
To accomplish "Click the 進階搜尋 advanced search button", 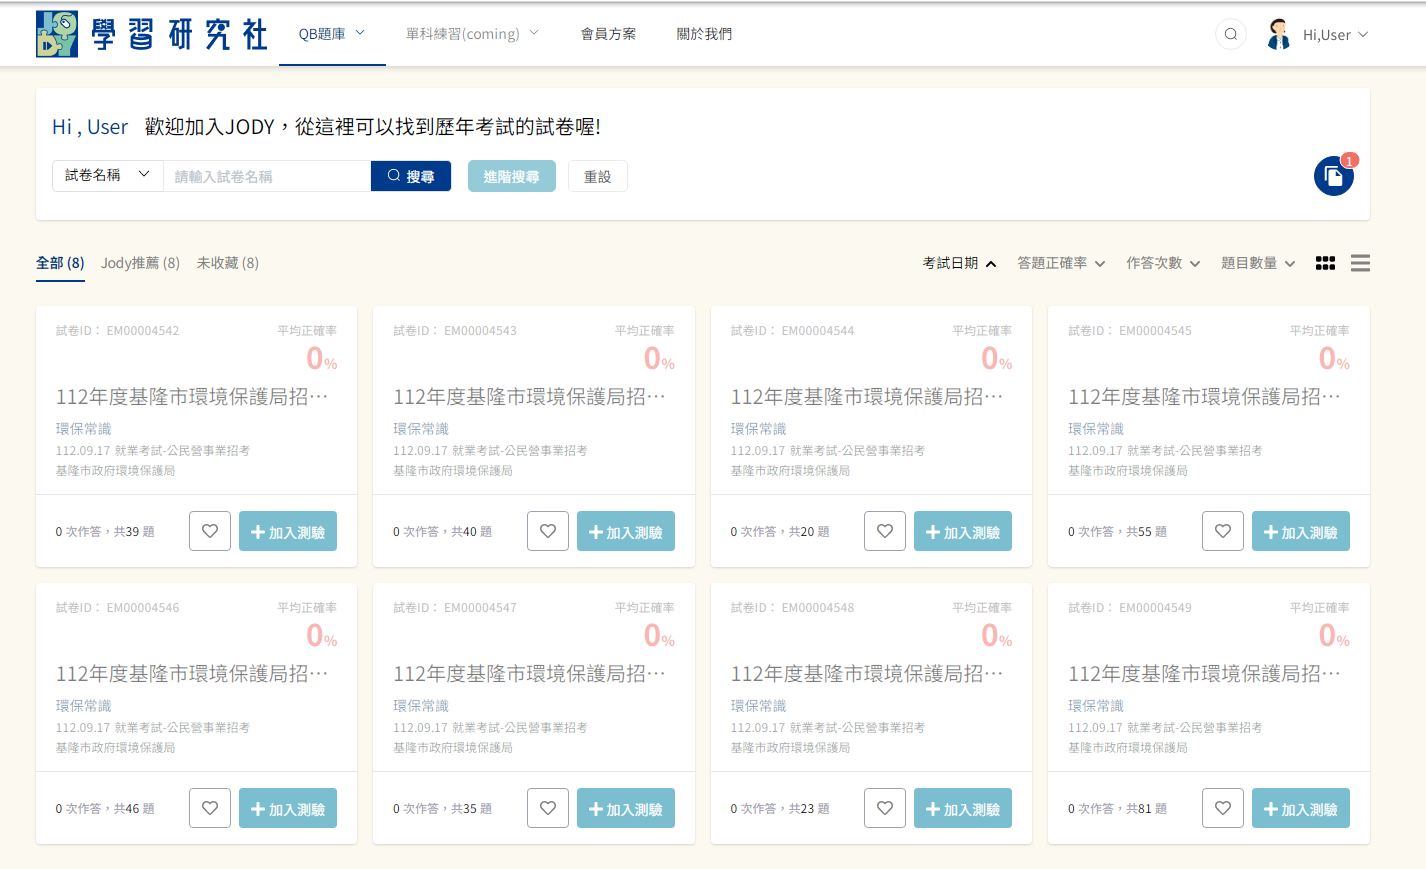I will point(511,176).
